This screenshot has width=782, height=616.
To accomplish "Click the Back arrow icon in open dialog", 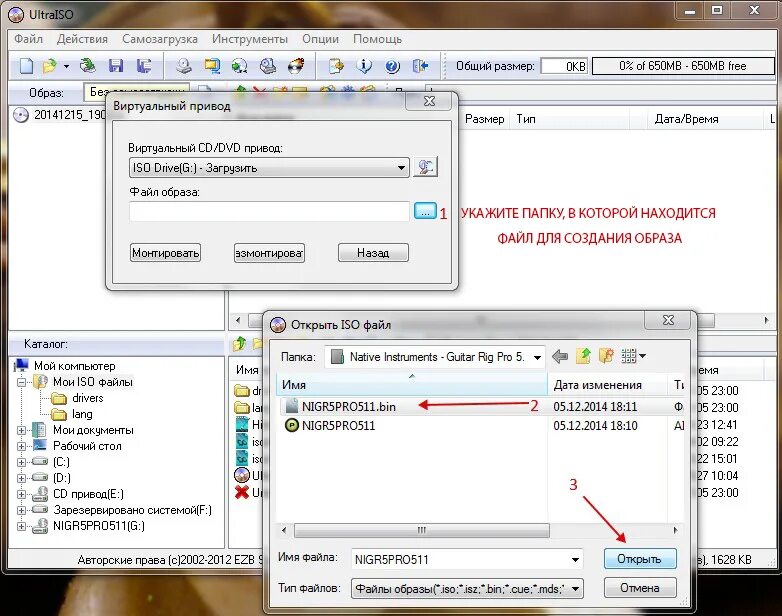I will pos(560,357).
